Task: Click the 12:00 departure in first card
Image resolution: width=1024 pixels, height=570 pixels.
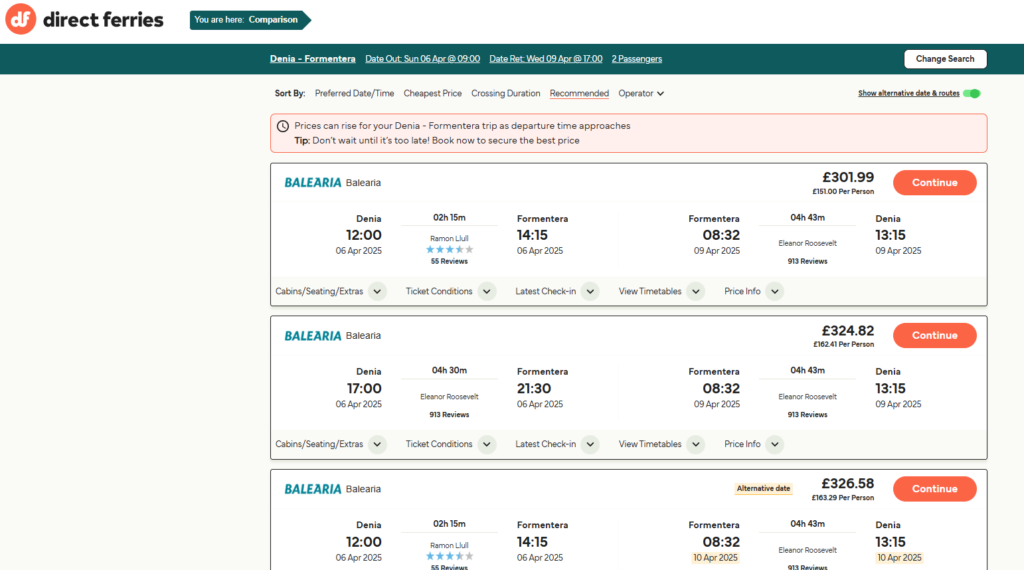Action: point(364,235)
